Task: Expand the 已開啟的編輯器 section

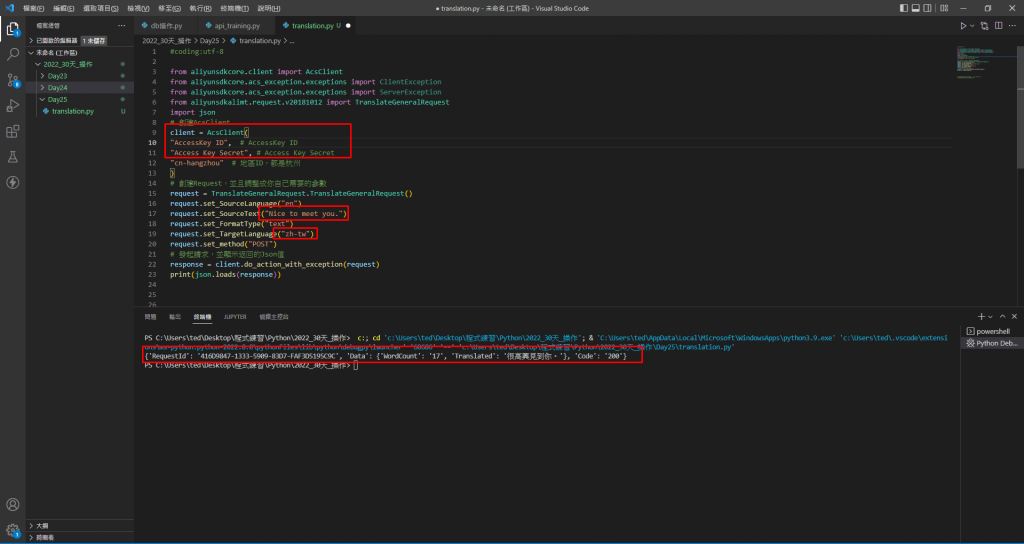Action: tap(80, 40)
